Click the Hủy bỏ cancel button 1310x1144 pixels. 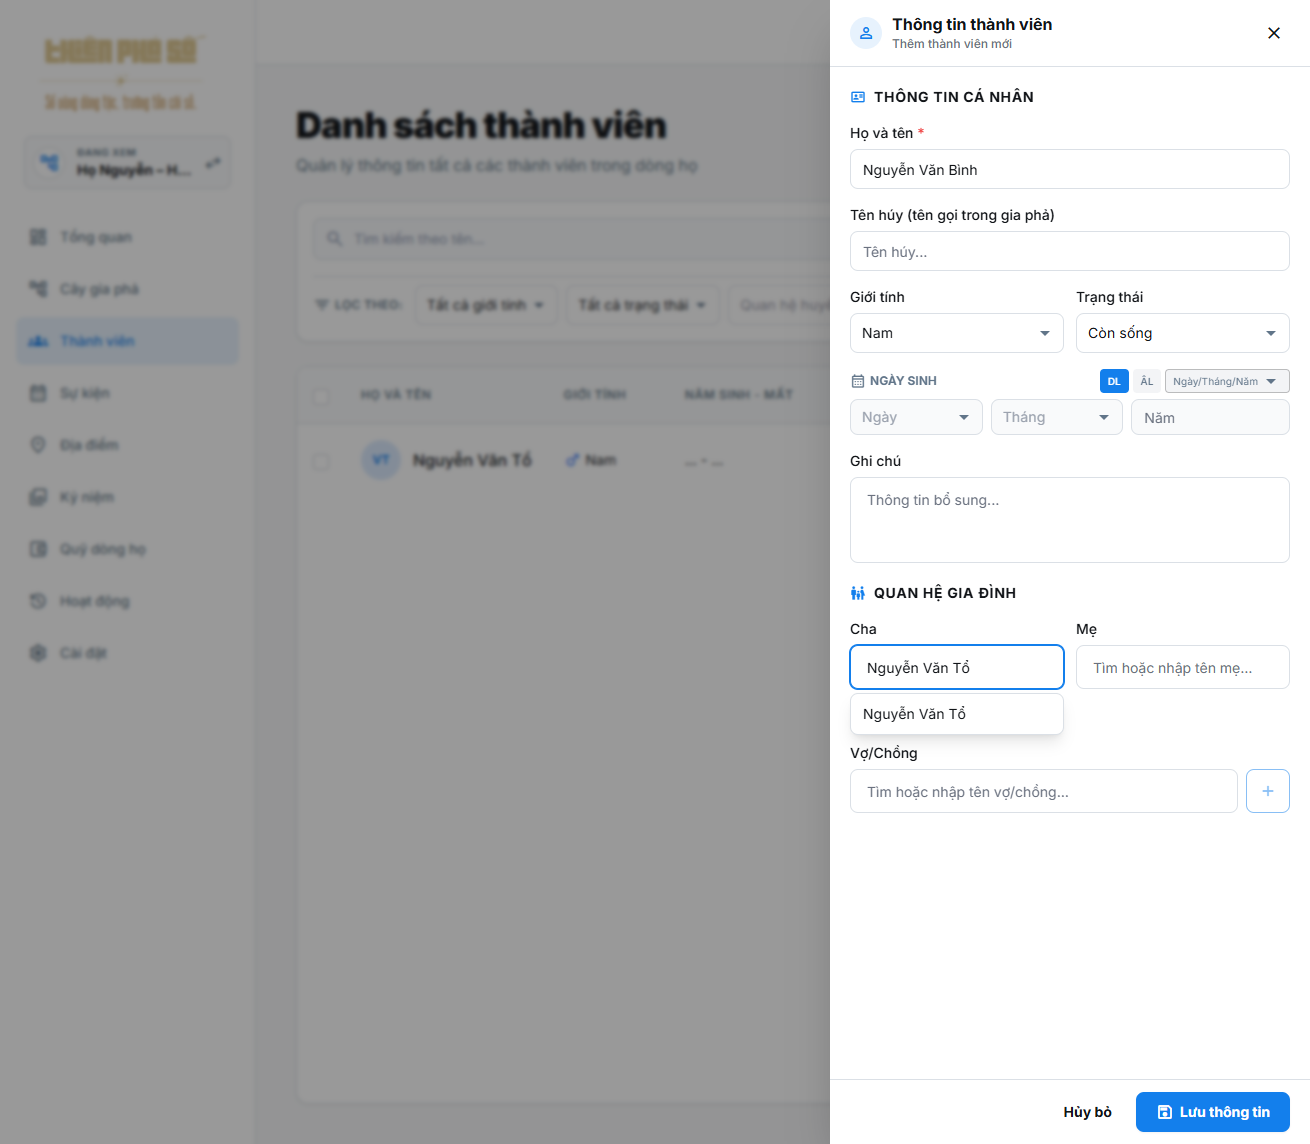1088,1112
